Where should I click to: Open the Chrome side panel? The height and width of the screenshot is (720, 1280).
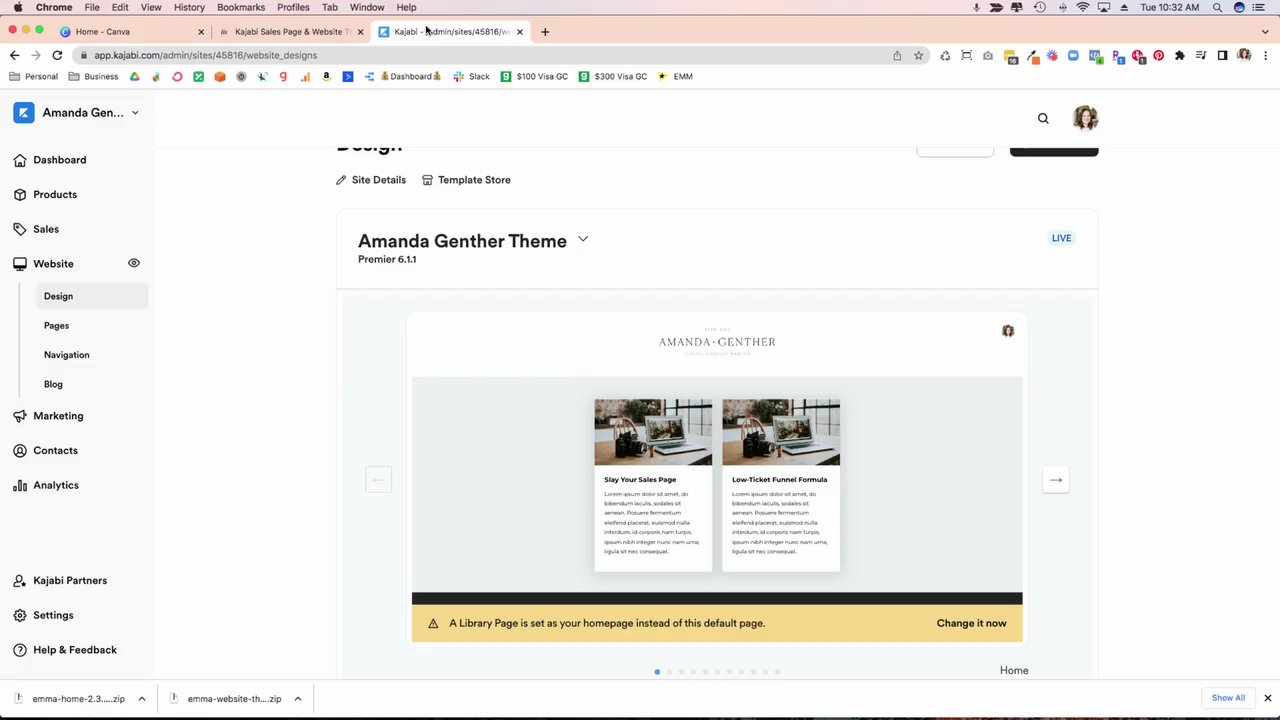click(1222, 56)
